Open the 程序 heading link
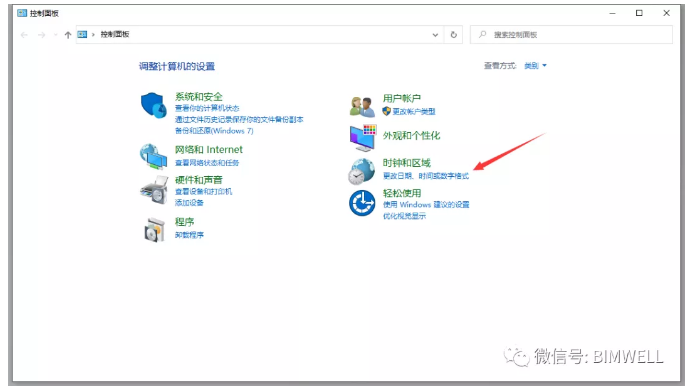699x392 pixels. tap(185, 222)
